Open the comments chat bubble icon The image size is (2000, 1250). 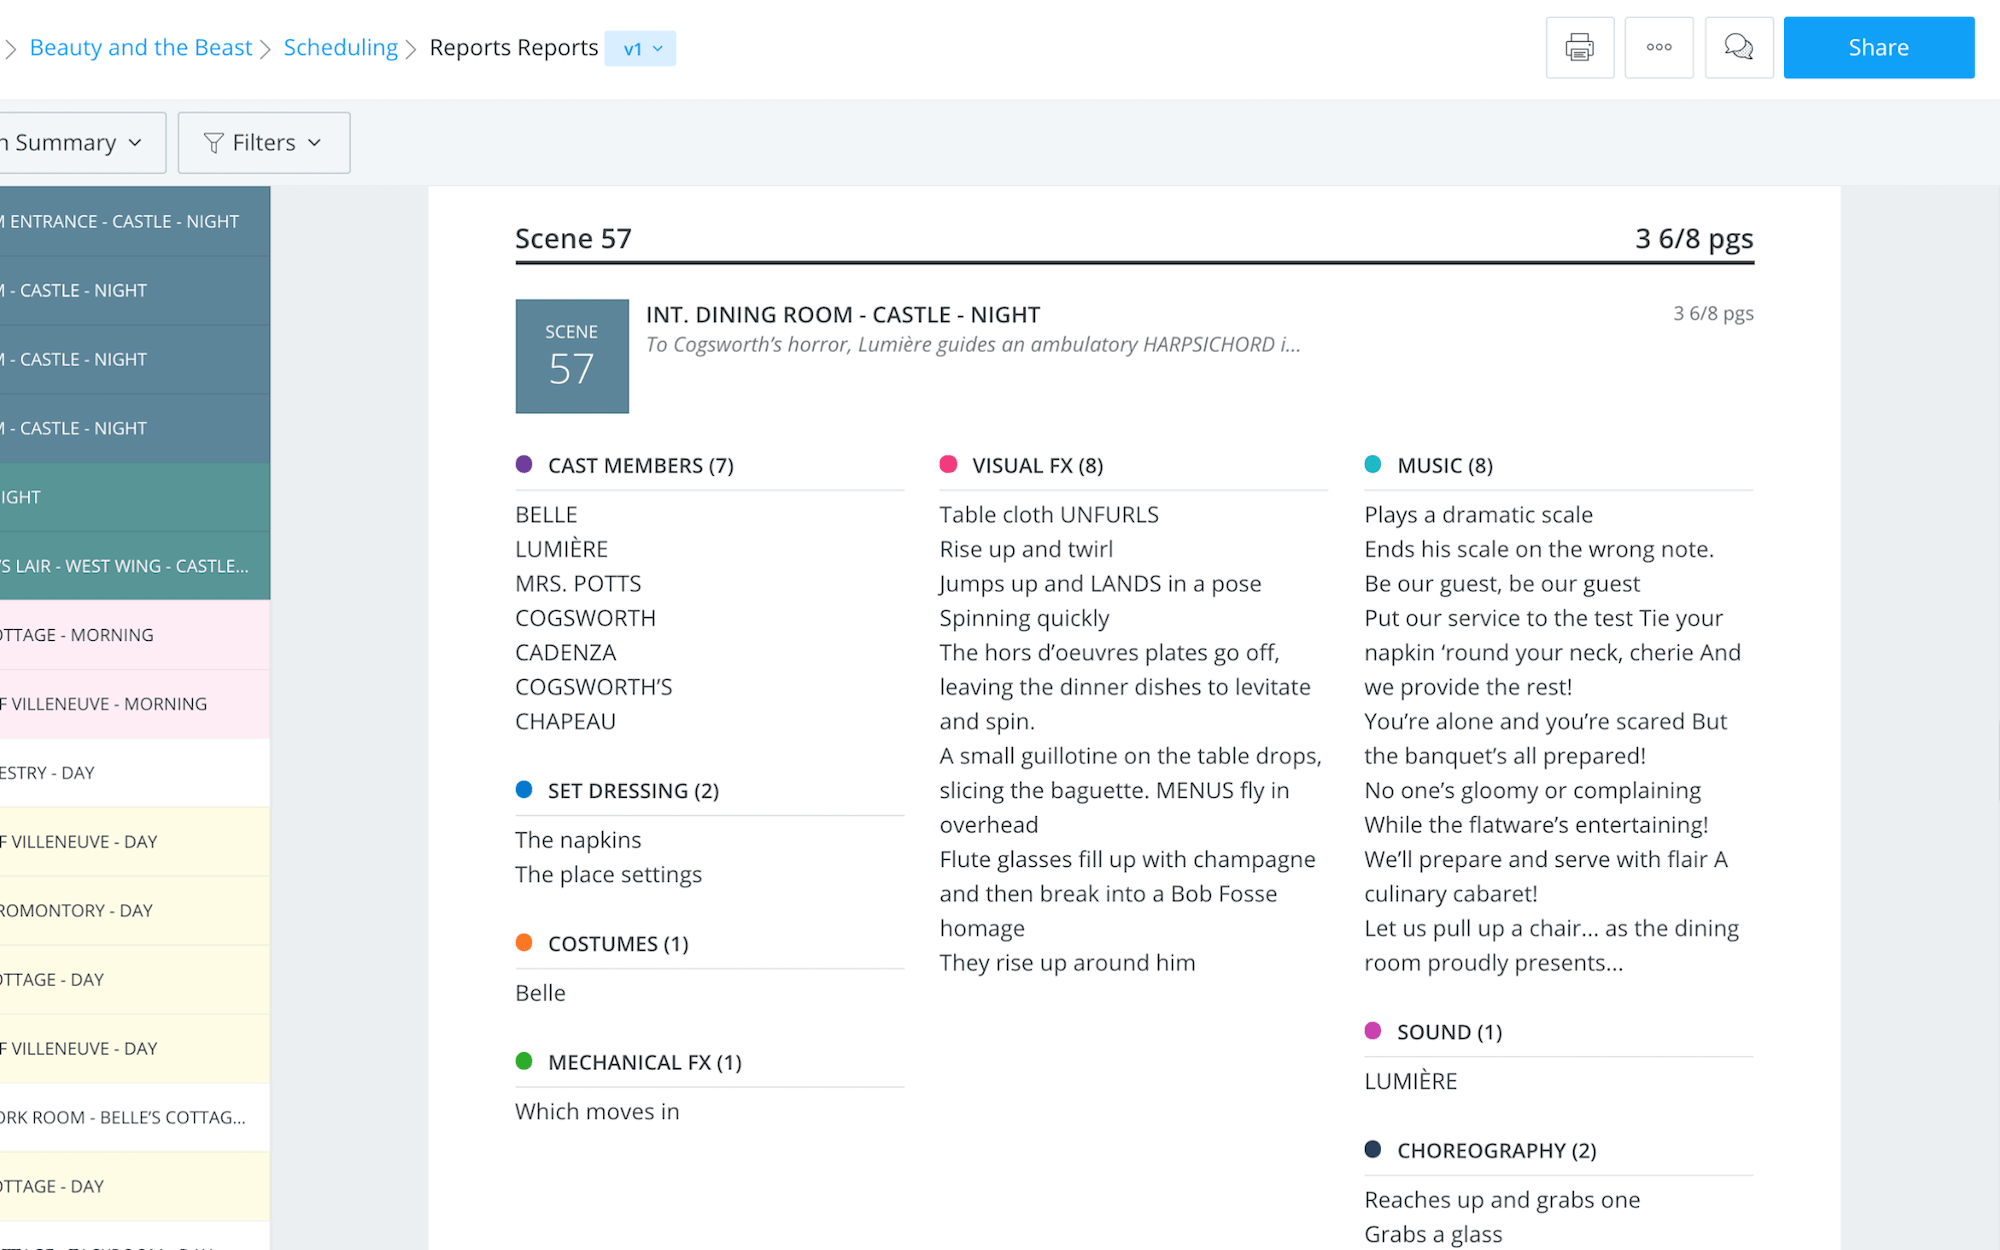pyautogui.click(x=1738, y=47)
